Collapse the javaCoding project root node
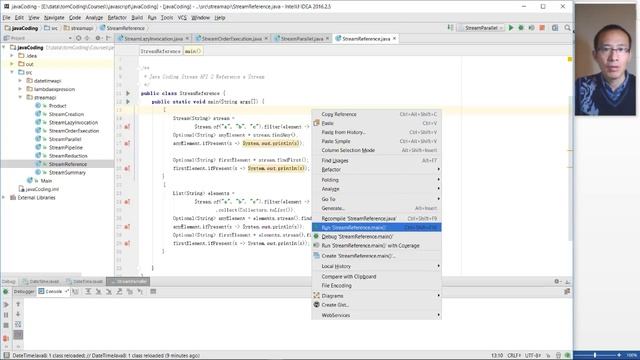This screenshot has width=640, height=360. [4, 47]
